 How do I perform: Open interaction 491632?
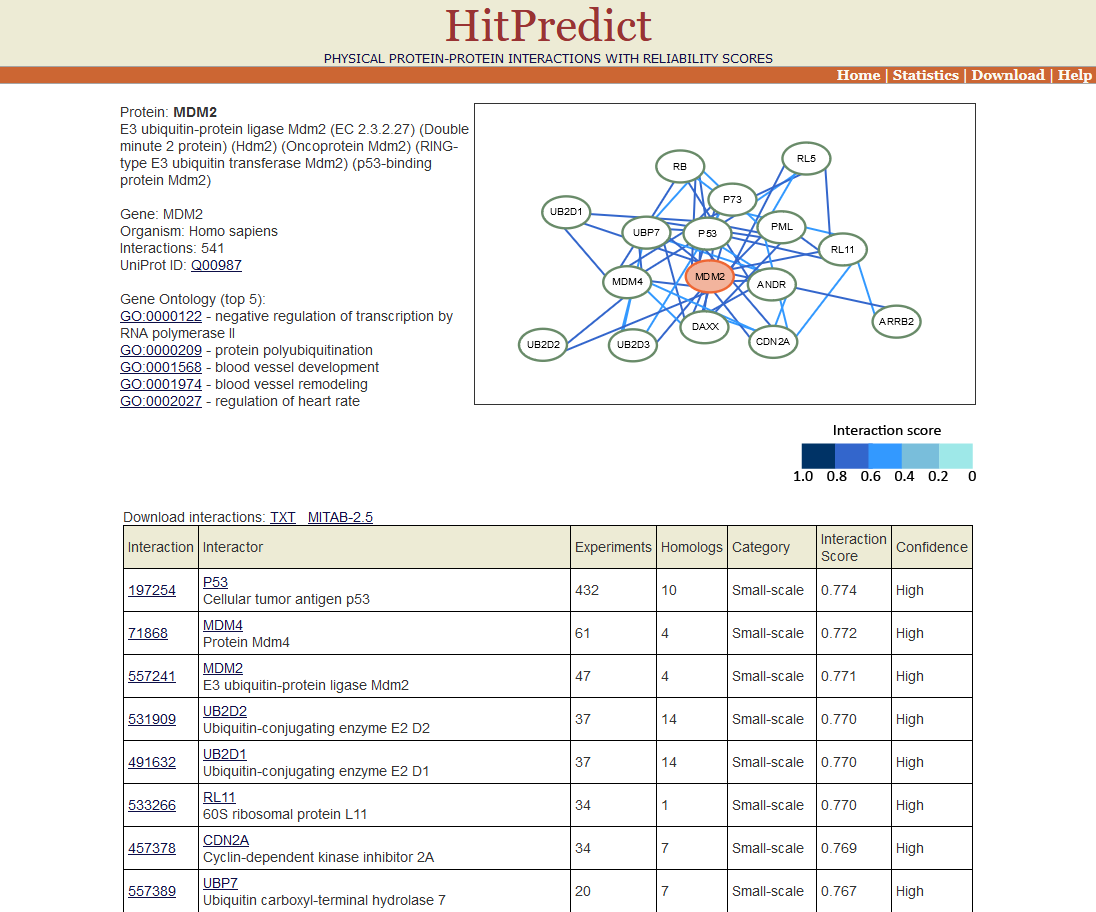pos(152,762)
